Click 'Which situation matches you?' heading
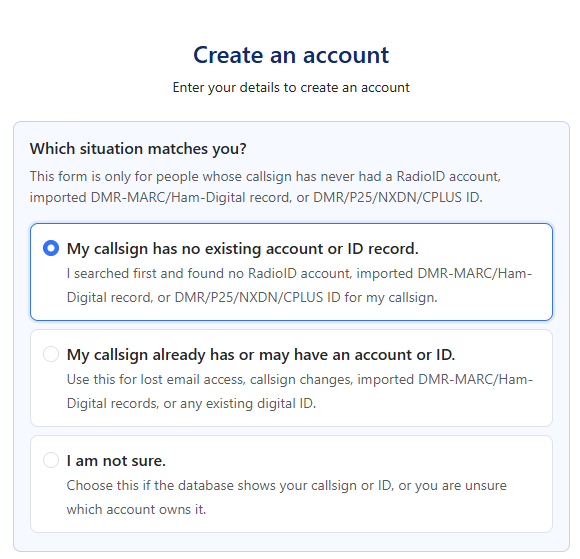Viewport: 580px width, 559px height. 138,149
